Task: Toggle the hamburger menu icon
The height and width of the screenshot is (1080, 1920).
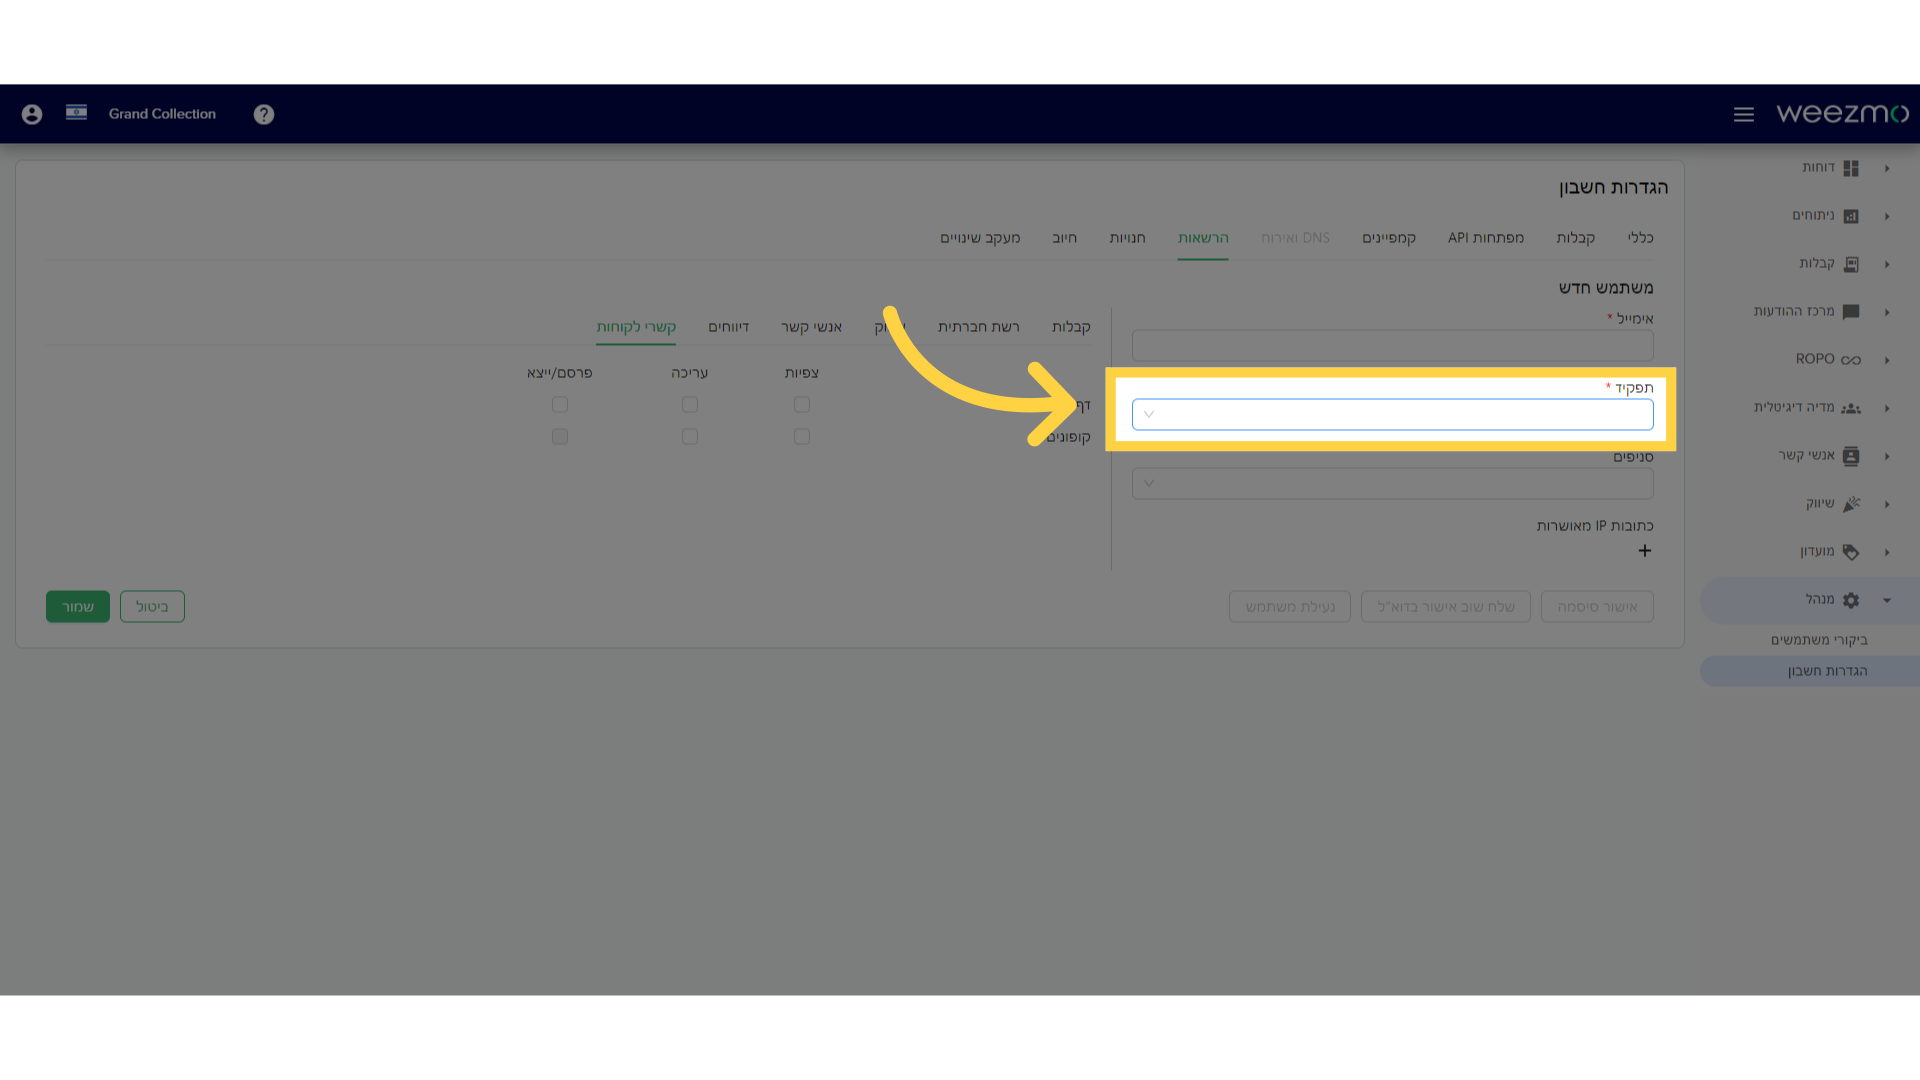Action: pos(1744,115)
